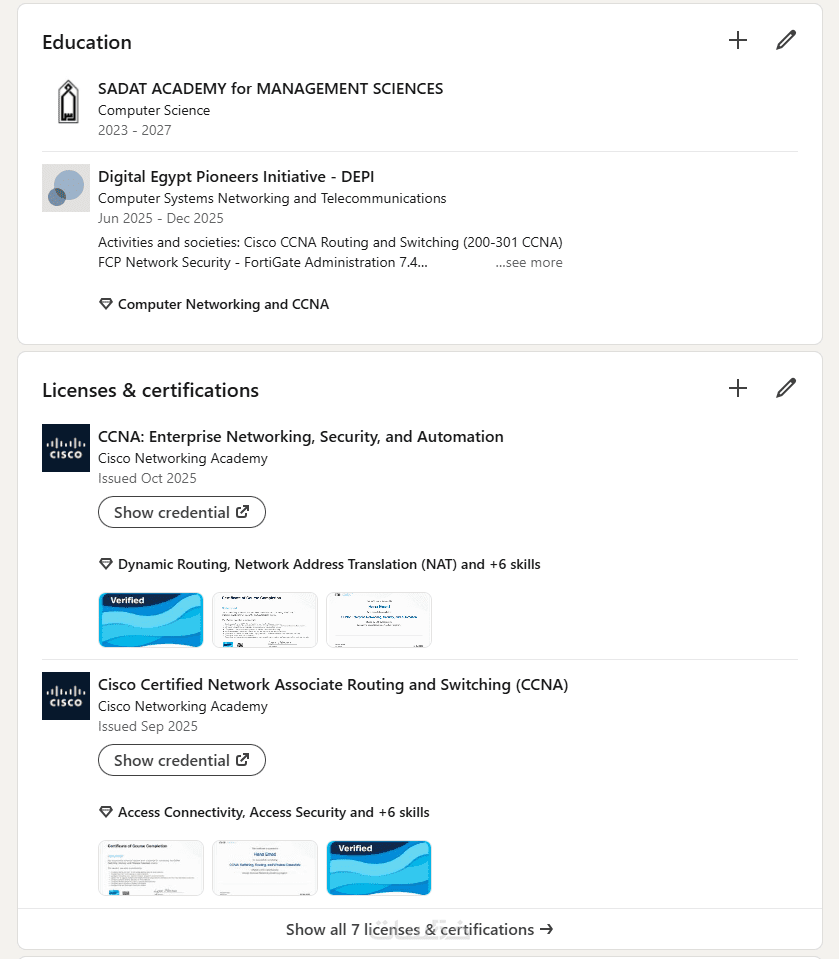Viewport: 839px width, 959px height.
Task: Click the Cisco logo beside Cisco Certified Network Associate
Action: point(66,695)
